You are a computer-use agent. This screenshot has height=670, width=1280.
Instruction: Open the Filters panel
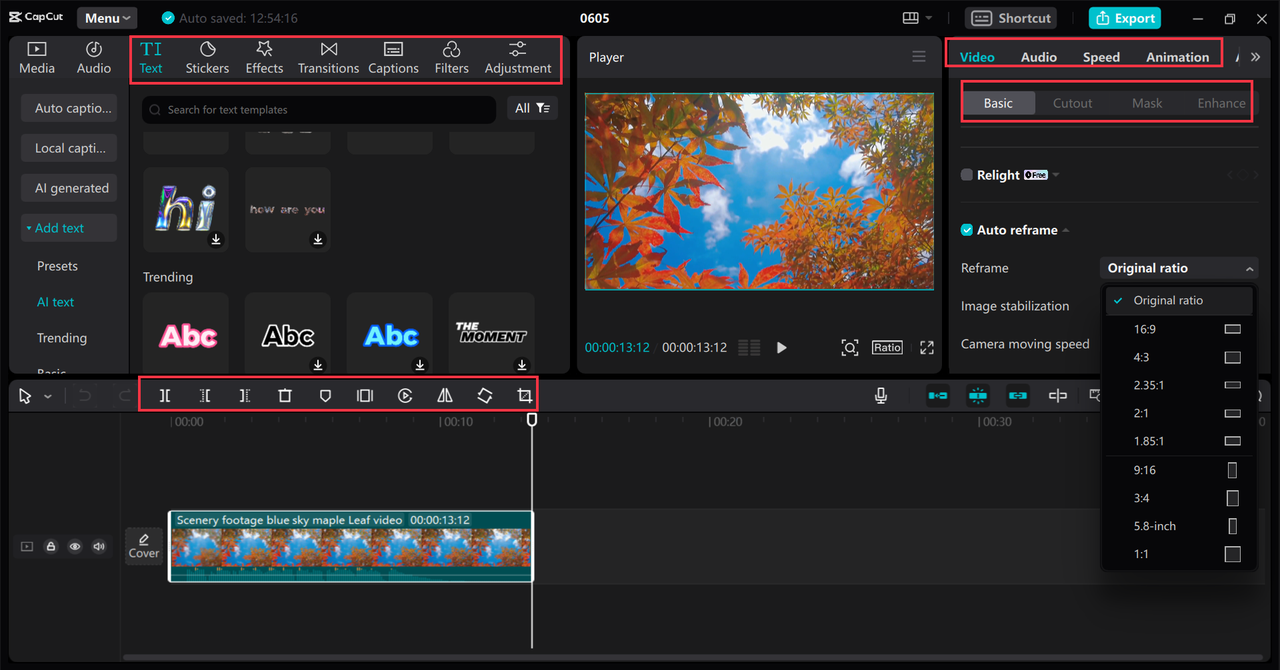pyautogui.click(x=451, y=58)
